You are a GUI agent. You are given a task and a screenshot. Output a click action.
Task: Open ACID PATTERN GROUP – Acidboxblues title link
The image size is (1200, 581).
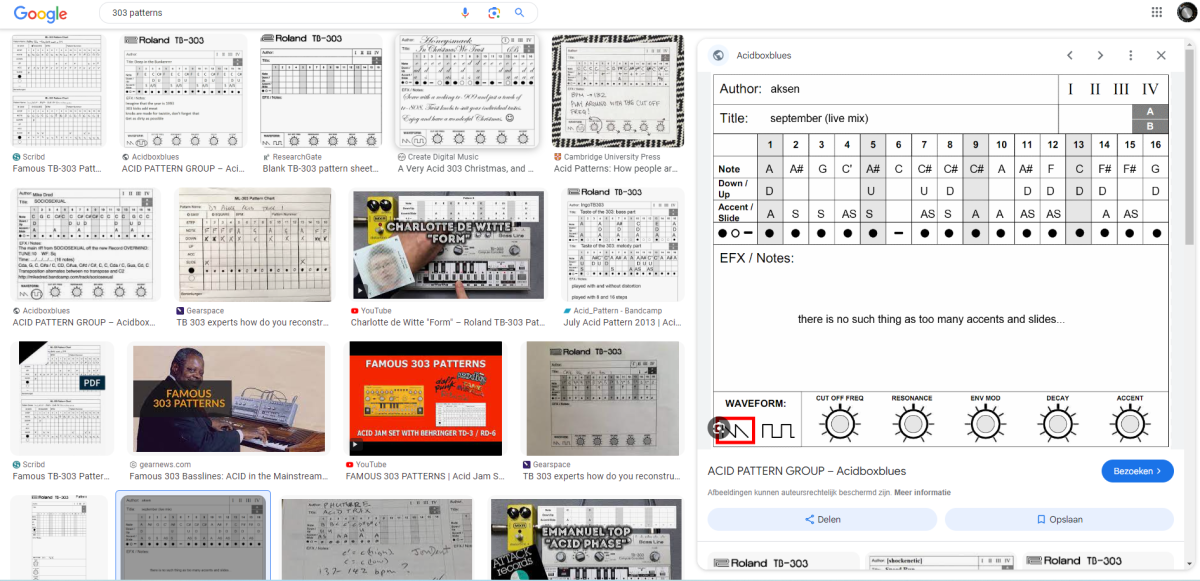(805, 470)
